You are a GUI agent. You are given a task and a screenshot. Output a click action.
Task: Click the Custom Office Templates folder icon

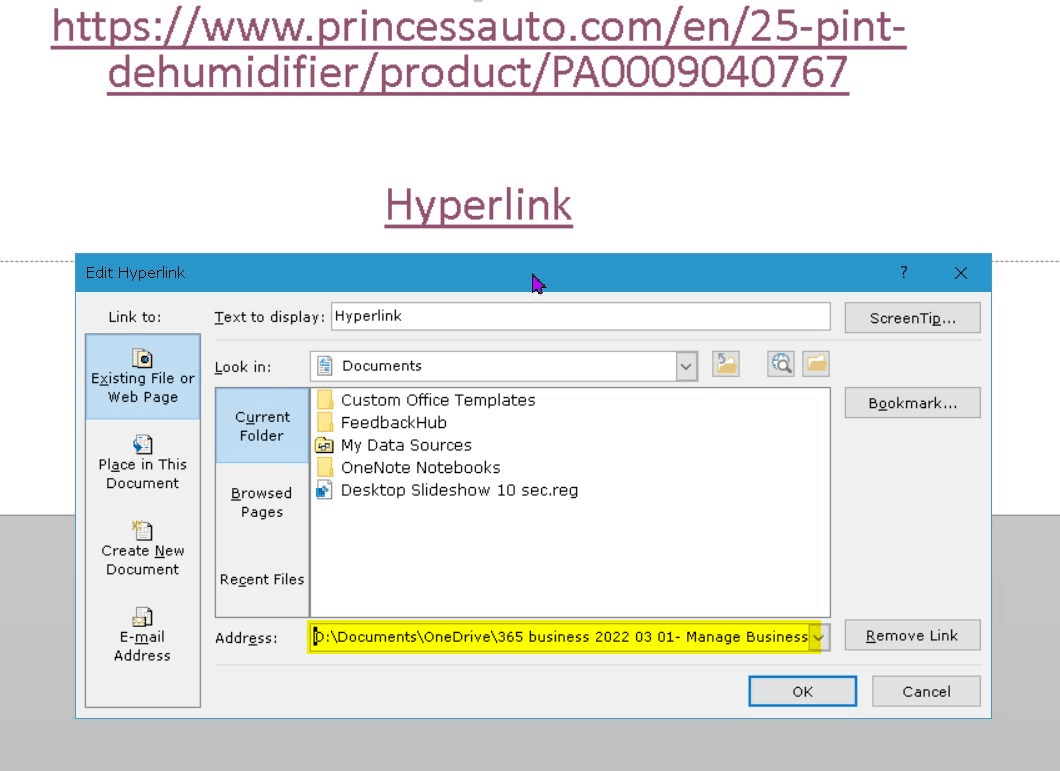tap(324, 400)
